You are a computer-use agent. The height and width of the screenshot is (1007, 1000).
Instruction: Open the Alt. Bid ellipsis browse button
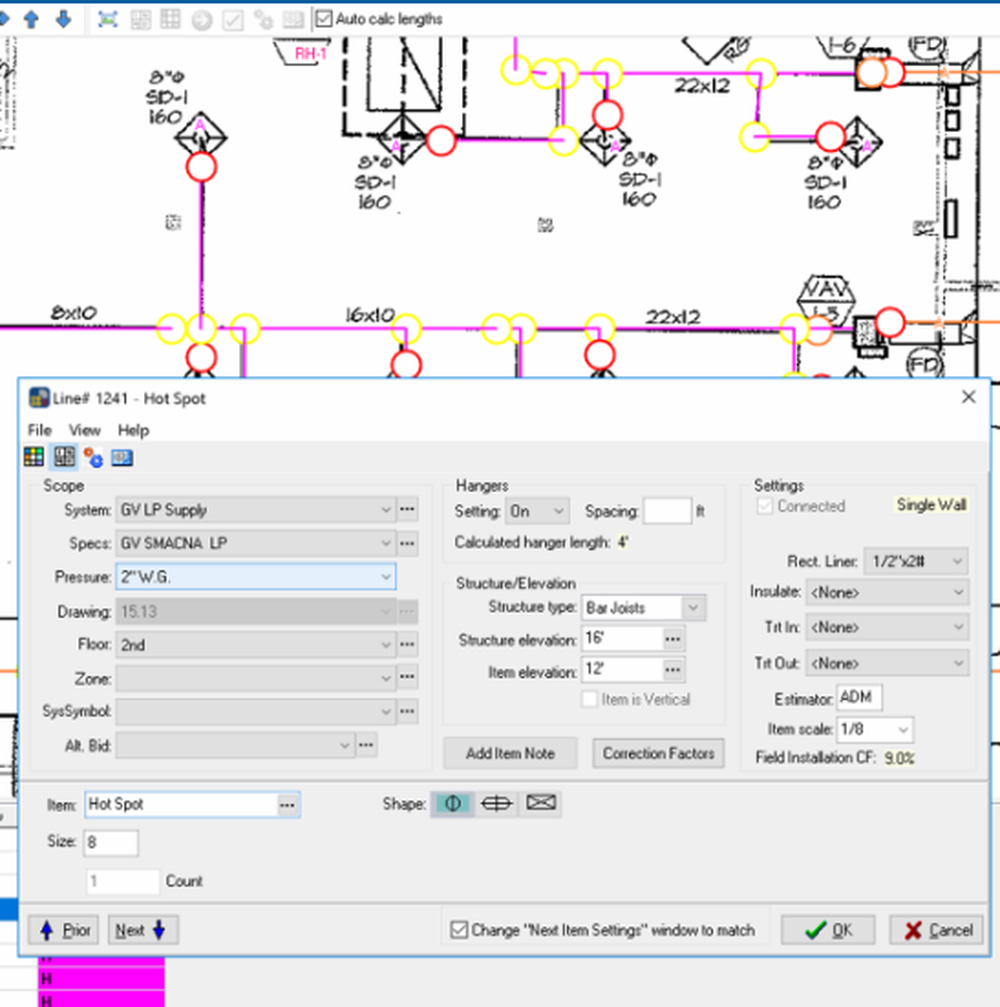coord(367,745)
